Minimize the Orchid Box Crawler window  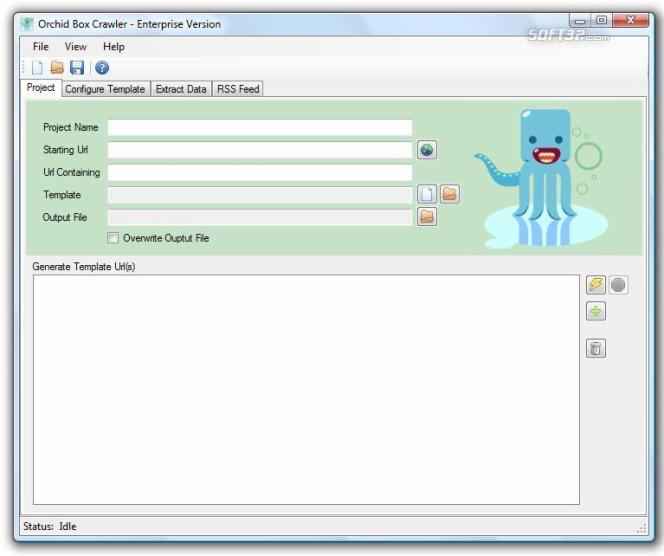[580, 20]
